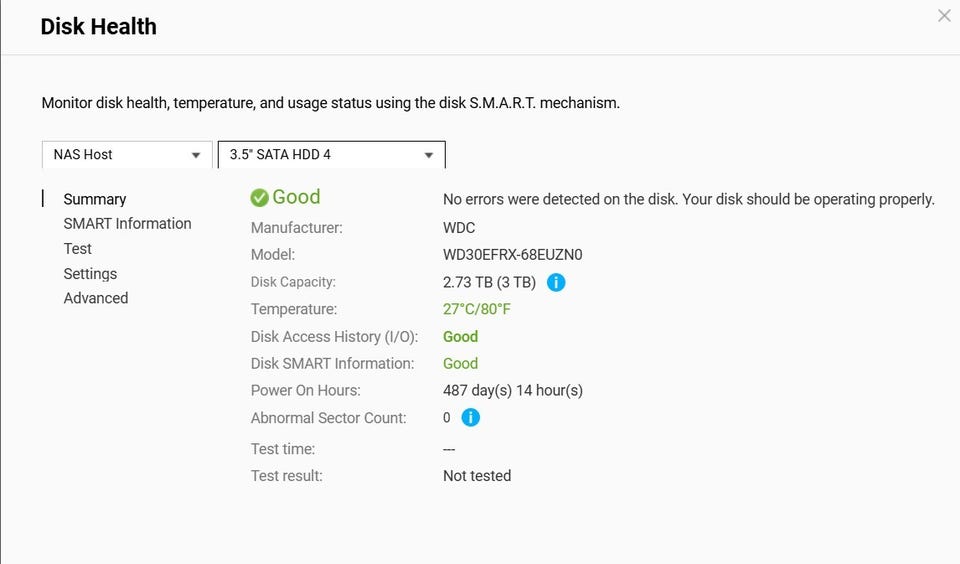Click the 27°C/80°F temperature value
Viewport: 960px width, 564px height.
(476, 309)
